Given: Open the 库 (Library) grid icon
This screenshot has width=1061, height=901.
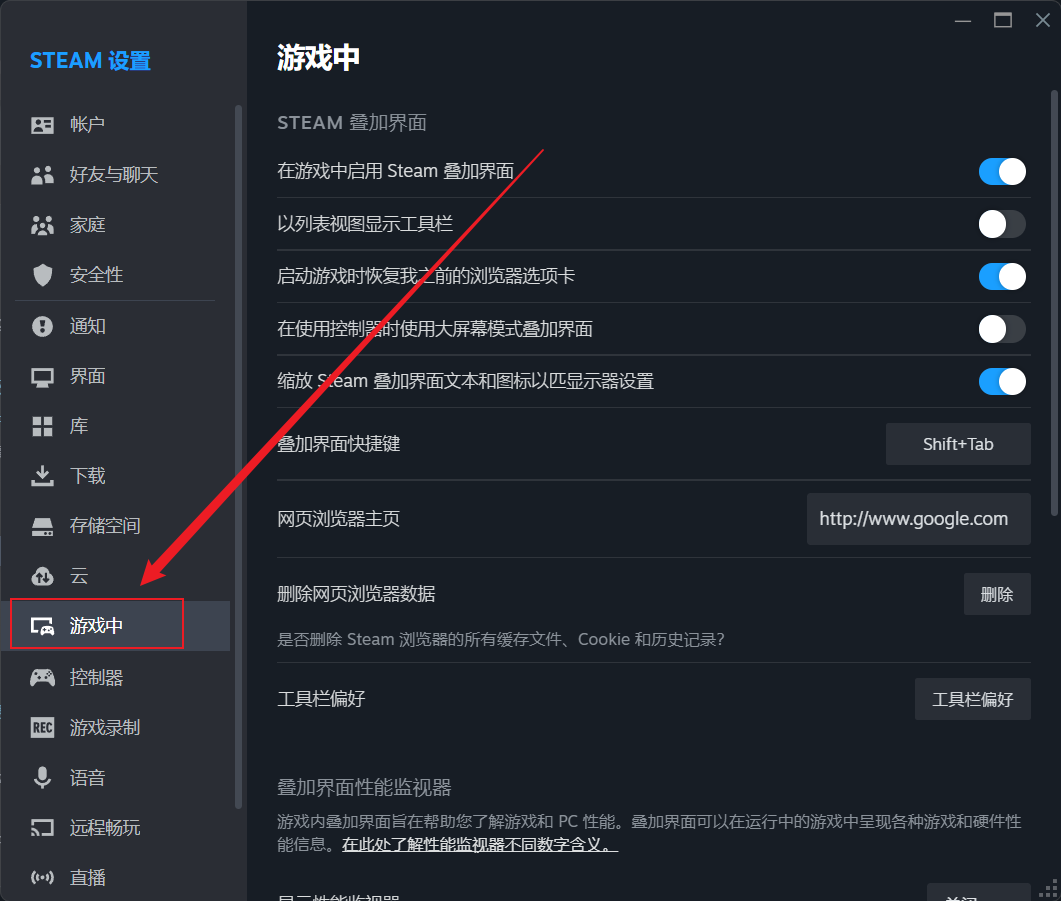Looking at the screenshot, I should pos(42,426).
